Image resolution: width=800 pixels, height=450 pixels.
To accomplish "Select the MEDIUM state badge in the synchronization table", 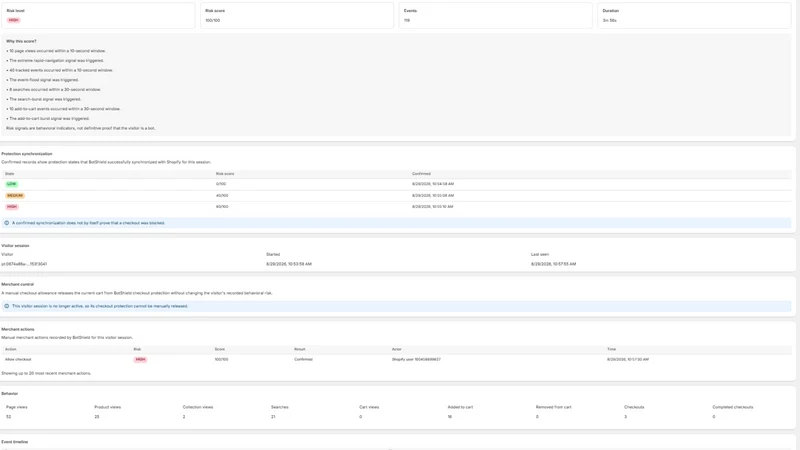I will [x=15, y=195].
